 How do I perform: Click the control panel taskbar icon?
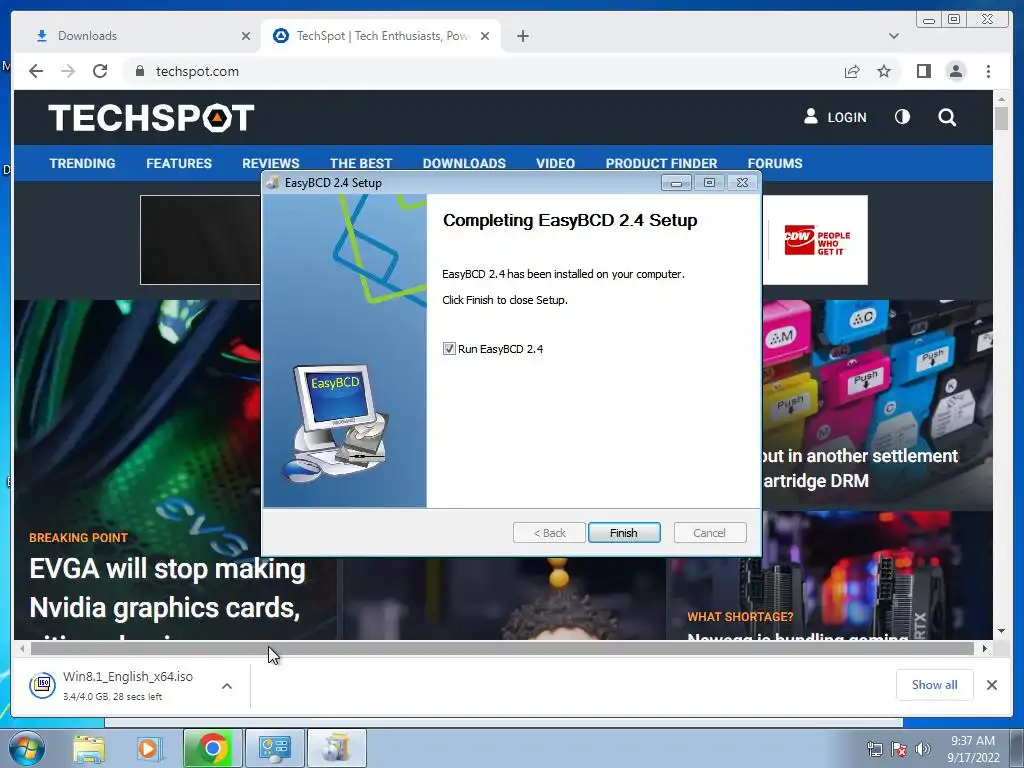(274, 748)
